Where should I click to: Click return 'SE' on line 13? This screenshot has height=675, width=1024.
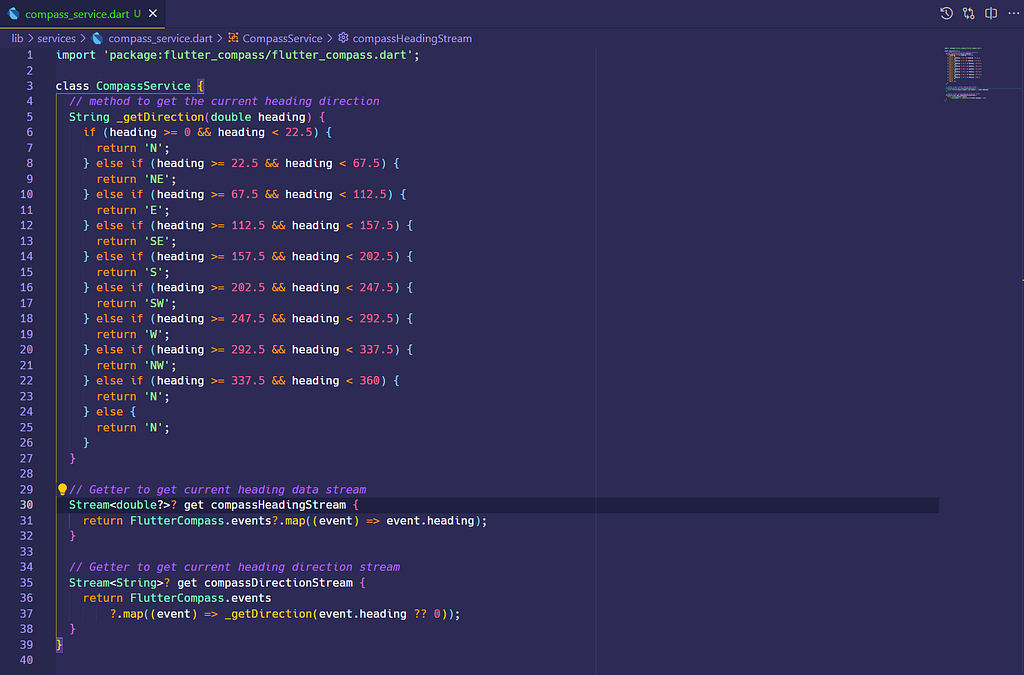coord(136,241)
